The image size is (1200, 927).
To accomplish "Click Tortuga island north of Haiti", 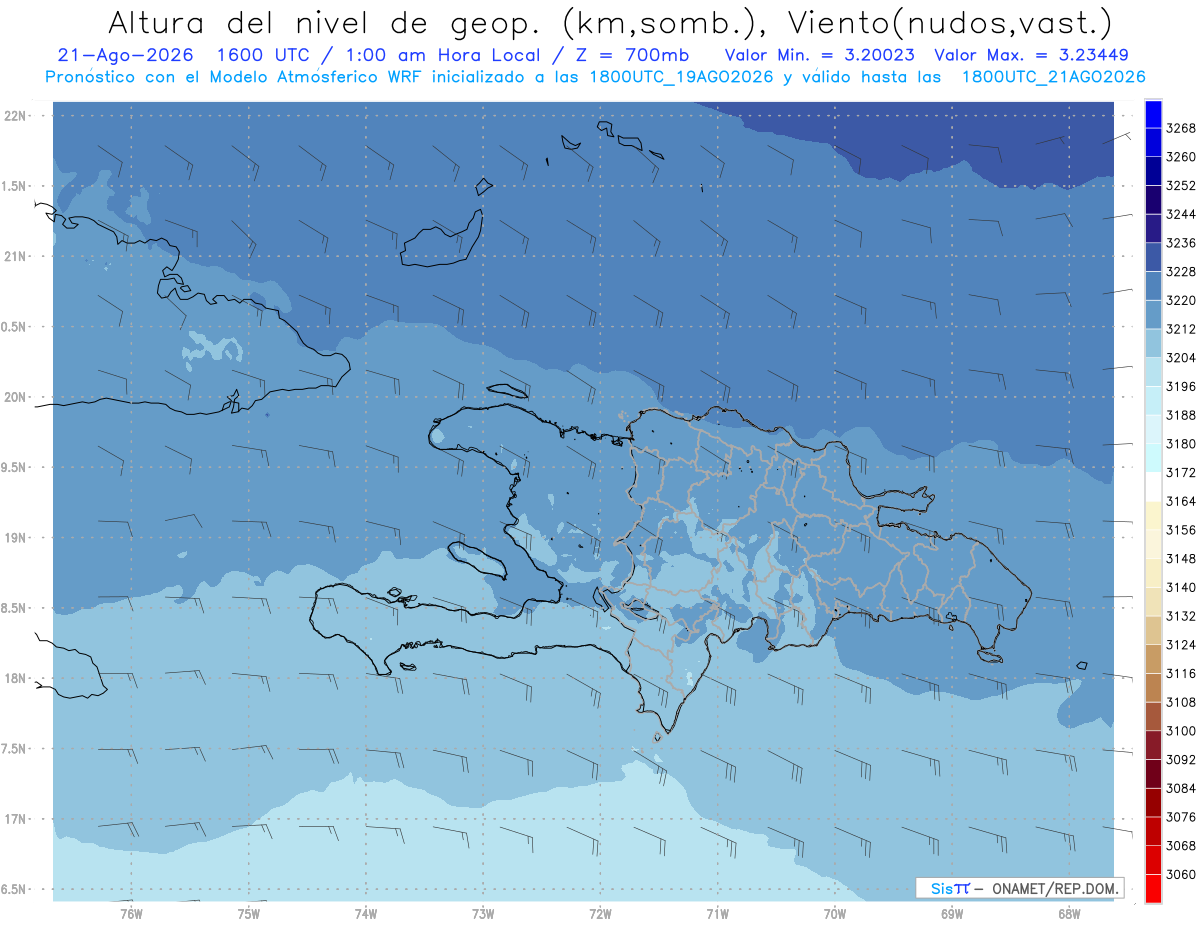I will (x=510, y=390).
